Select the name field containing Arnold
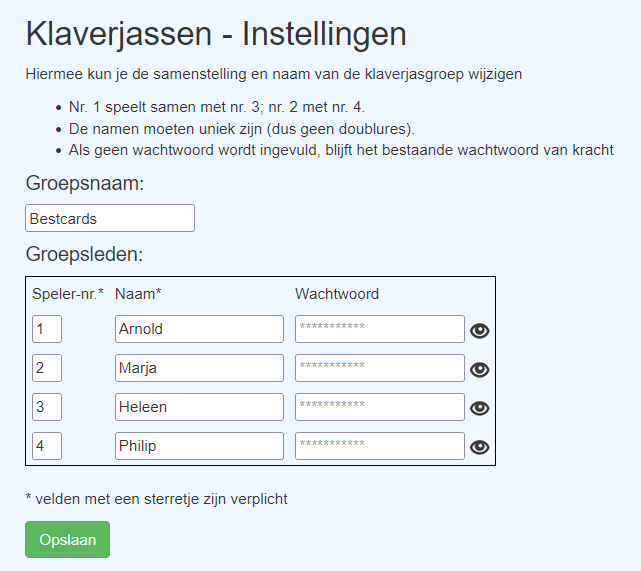This screenshot has width=641, height=571. pos(199,329)
